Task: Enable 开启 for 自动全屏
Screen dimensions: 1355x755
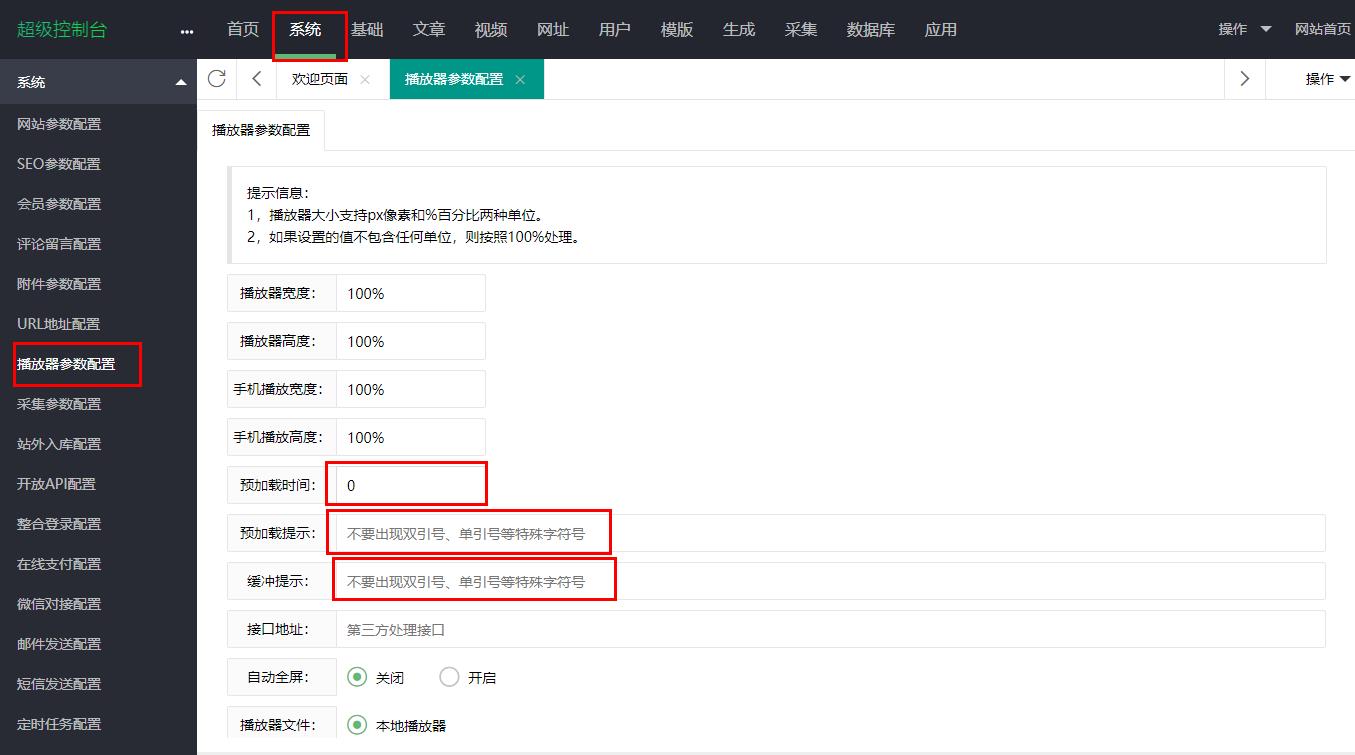Action: point(449,677)
